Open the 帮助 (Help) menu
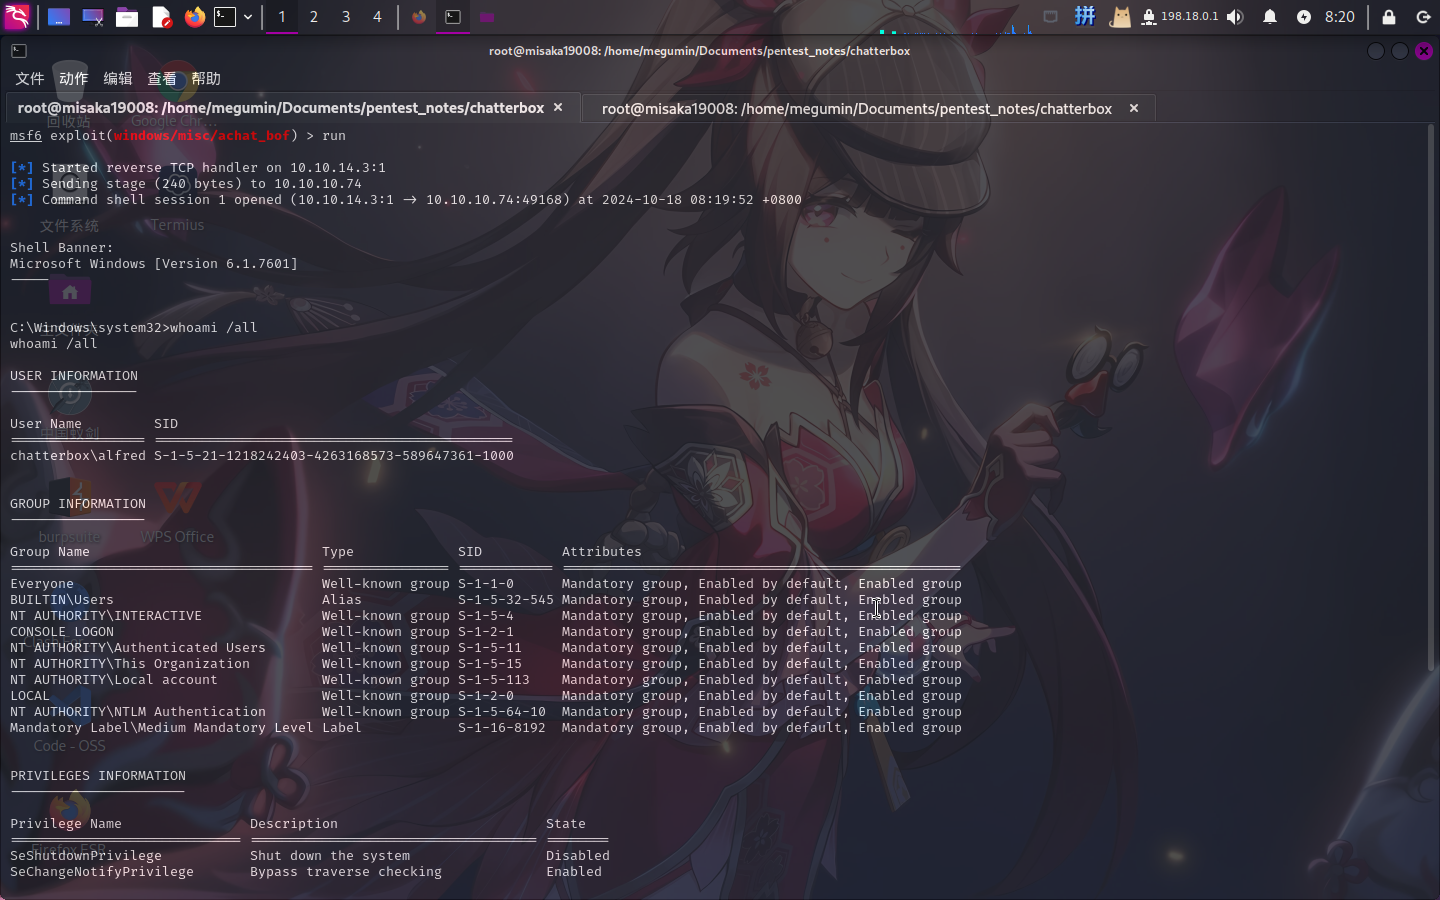Viewport: 1440px width, 900px height. click(x=206, y=78)
